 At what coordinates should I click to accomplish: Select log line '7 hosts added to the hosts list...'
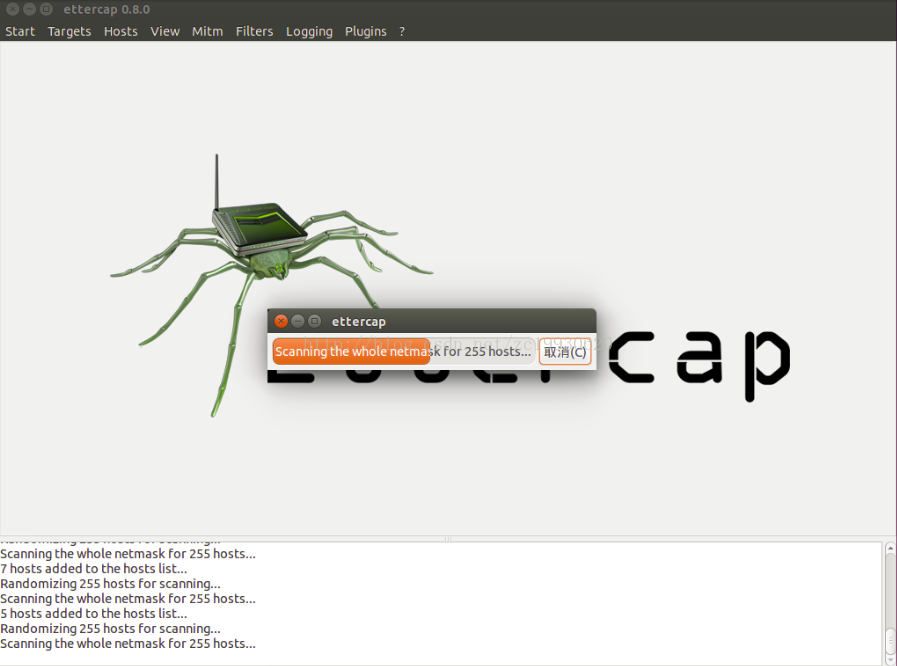coord(94,569)
